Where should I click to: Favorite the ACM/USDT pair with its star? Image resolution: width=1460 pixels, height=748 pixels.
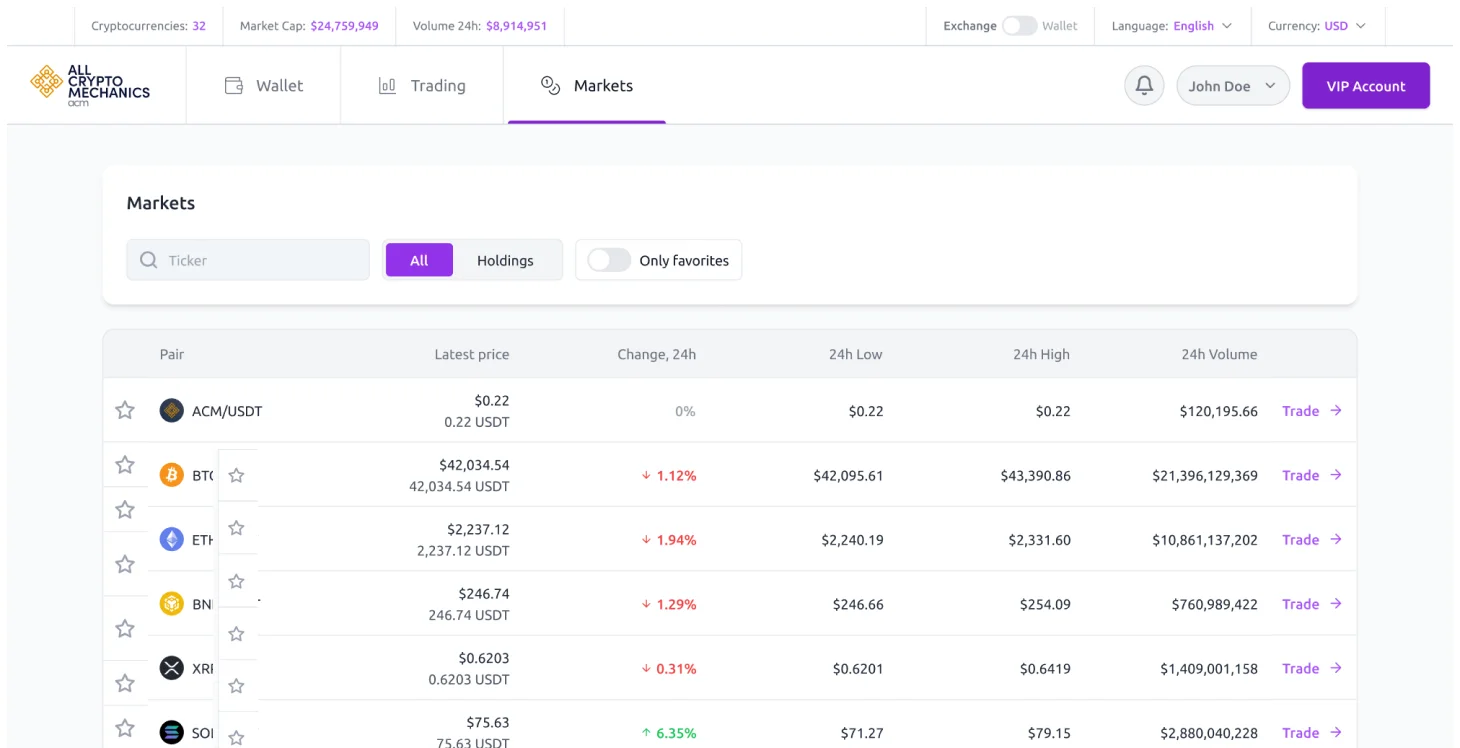124,410
